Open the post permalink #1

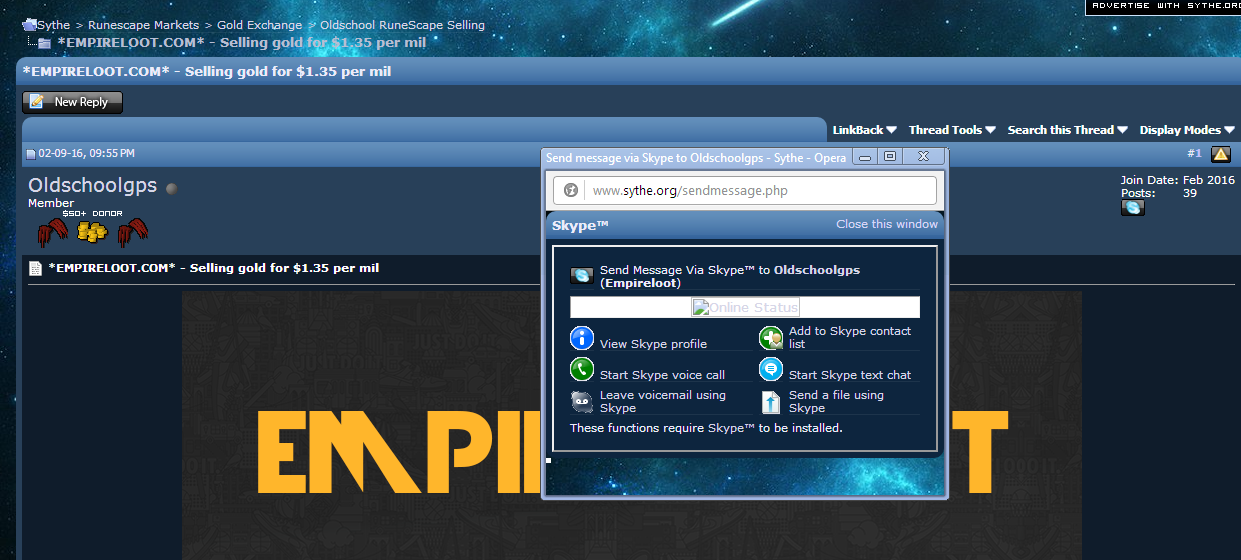click(x=1194, y=154)
